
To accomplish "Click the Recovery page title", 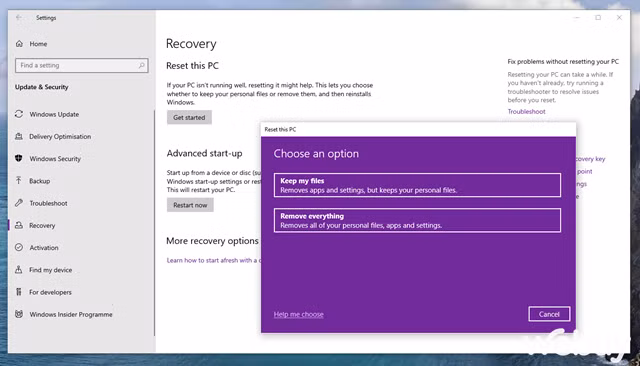I will [x=191, y=44].
